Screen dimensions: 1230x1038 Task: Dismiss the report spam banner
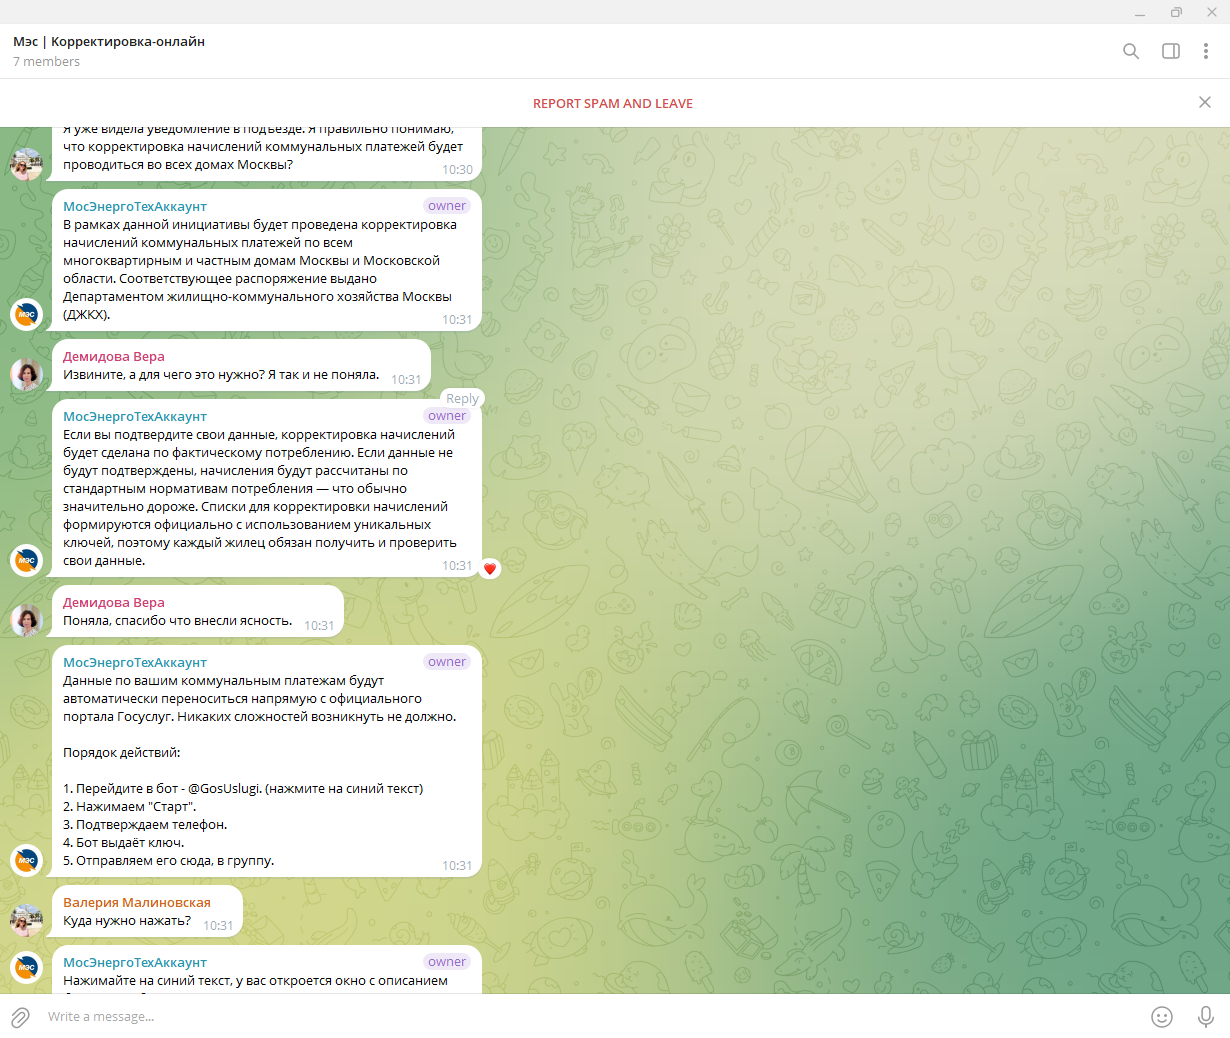(1205, 102)
